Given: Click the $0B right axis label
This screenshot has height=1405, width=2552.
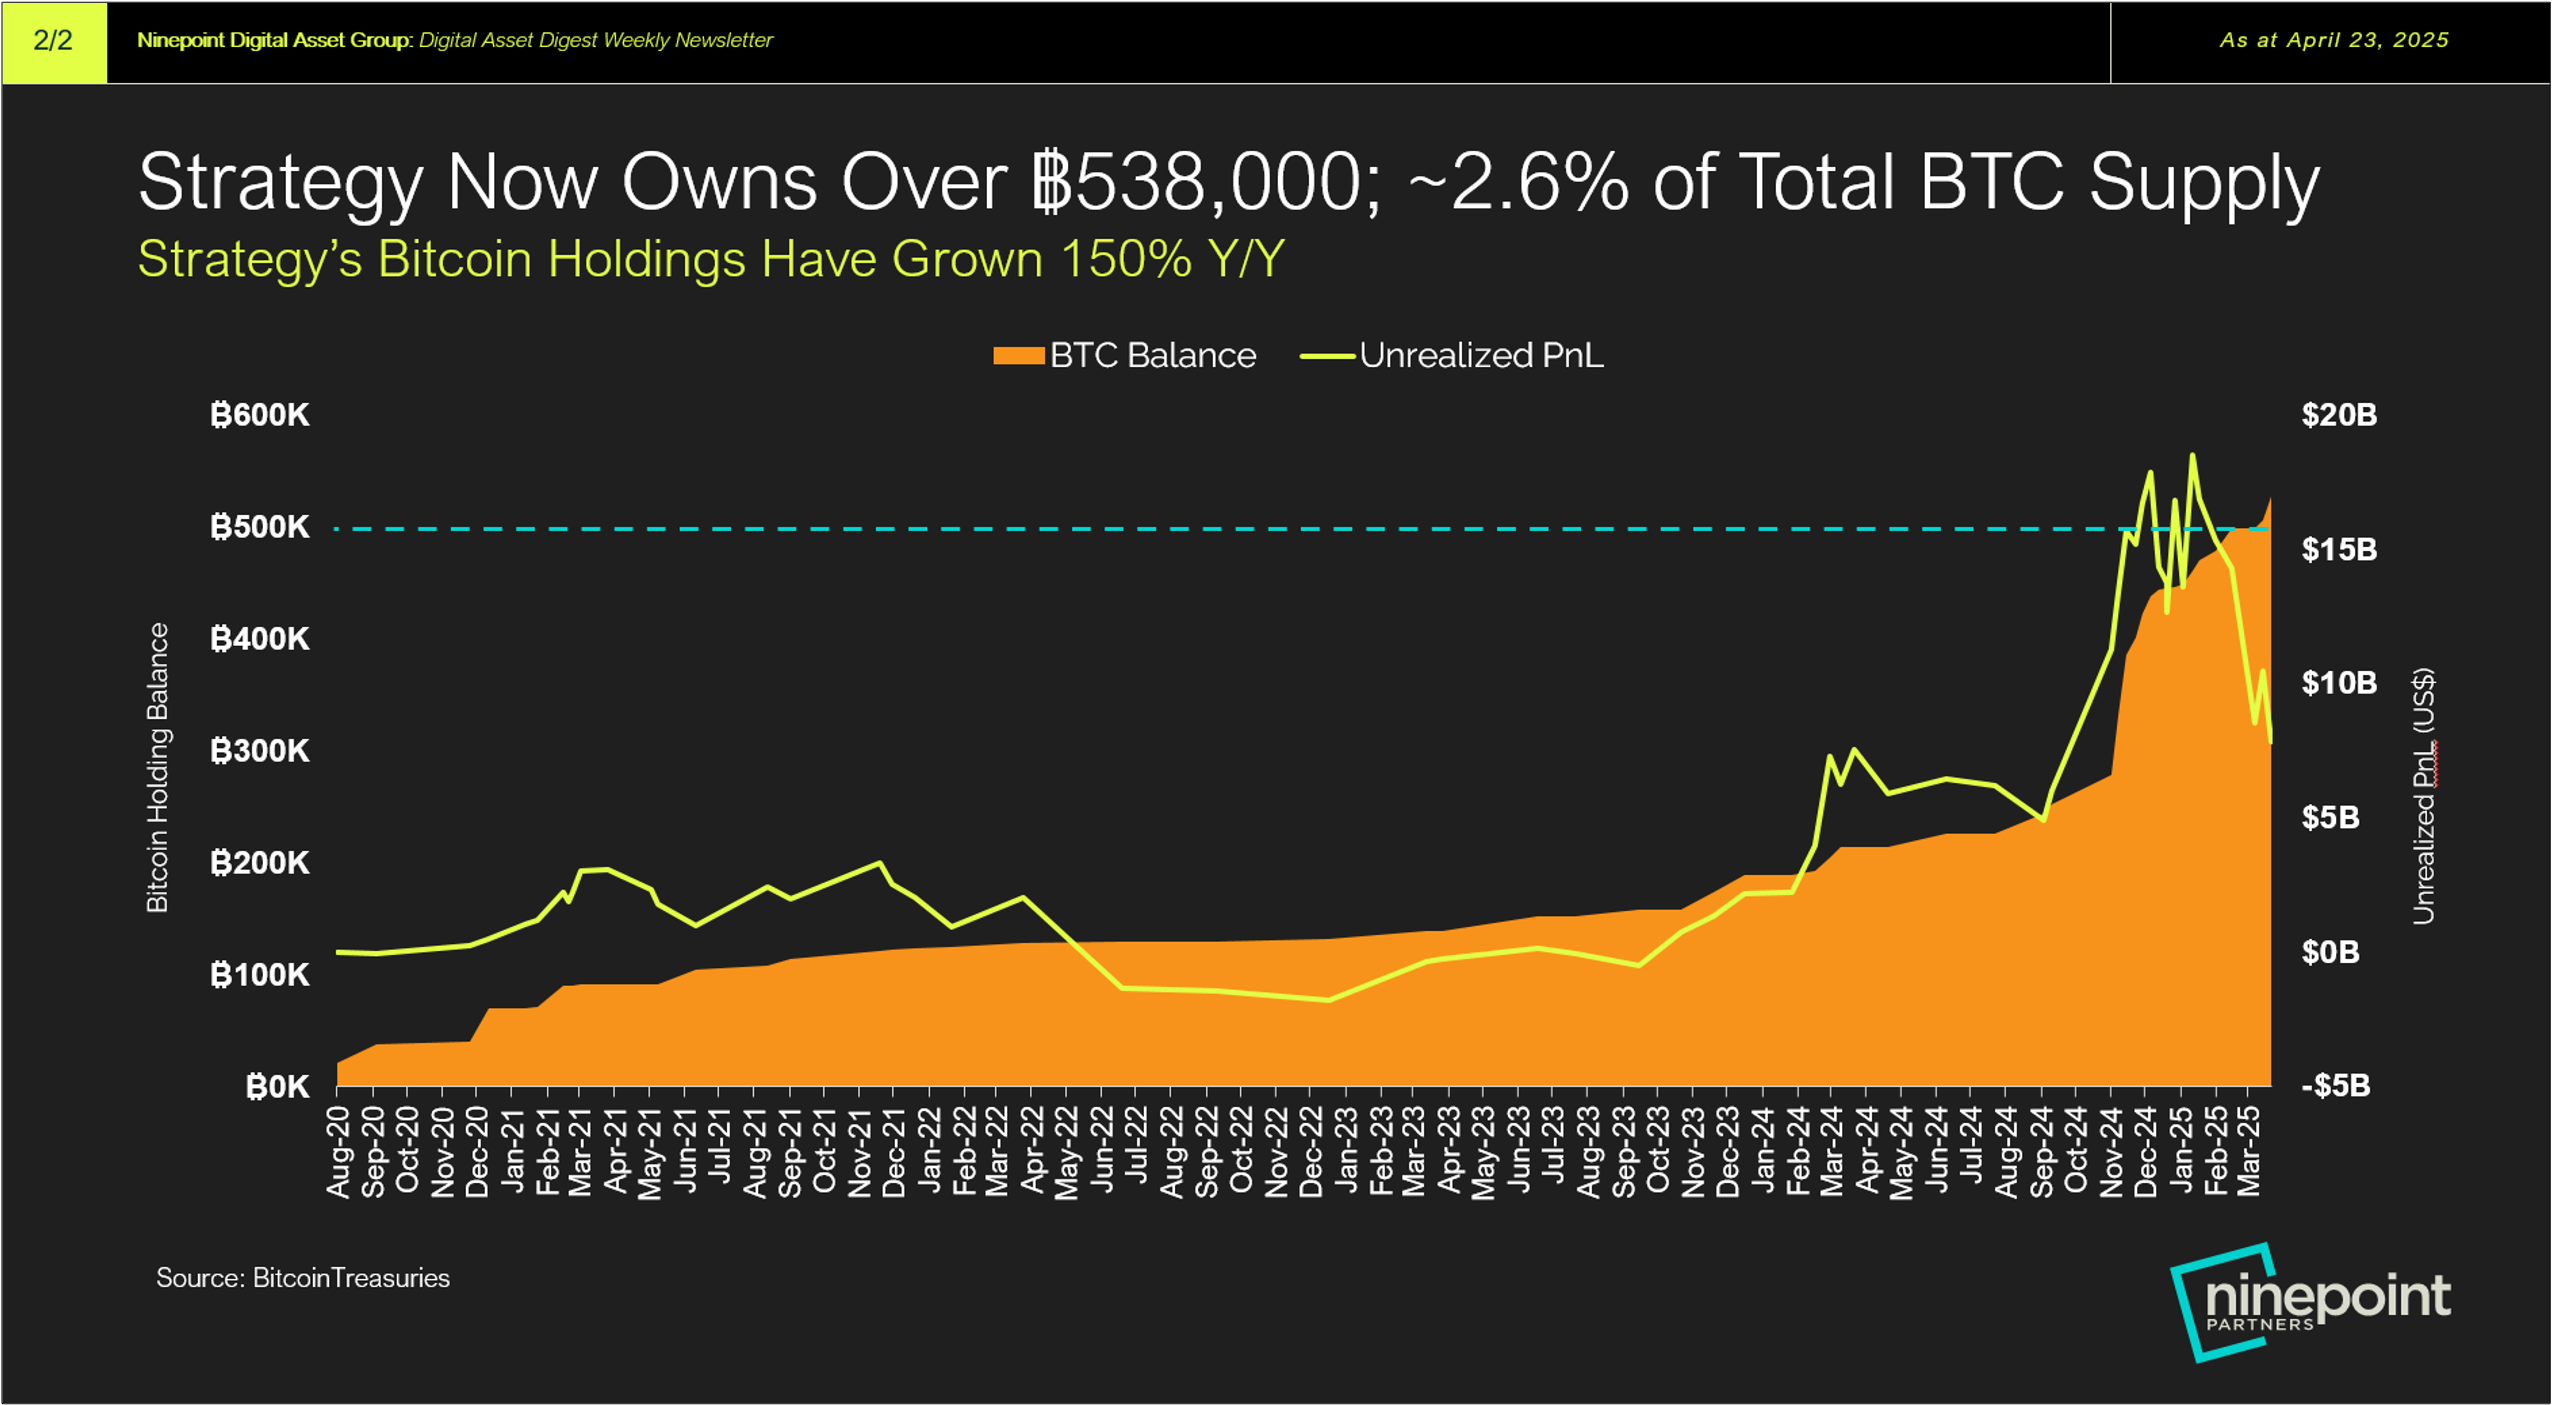Looking at the screenshot, I should (2330, 952).
